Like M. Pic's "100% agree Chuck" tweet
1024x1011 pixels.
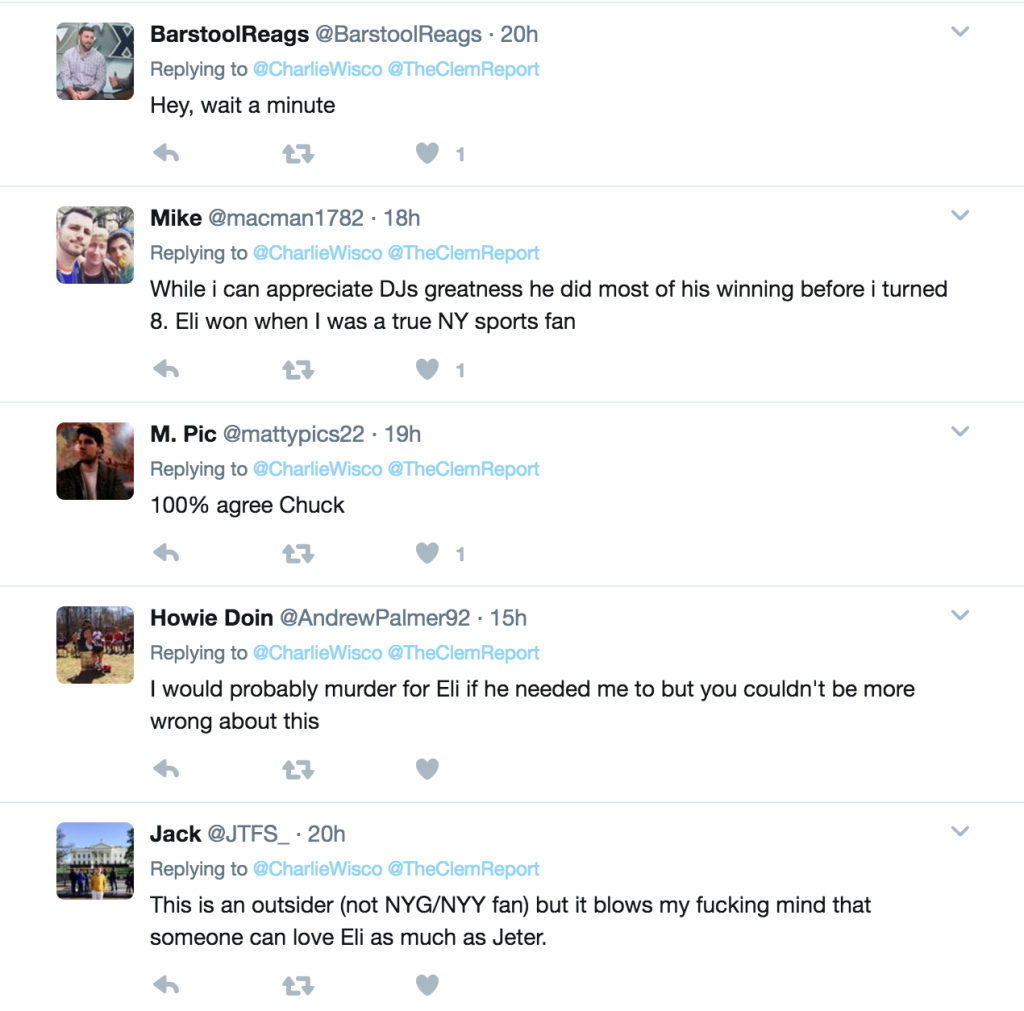(x=427, y=553)
